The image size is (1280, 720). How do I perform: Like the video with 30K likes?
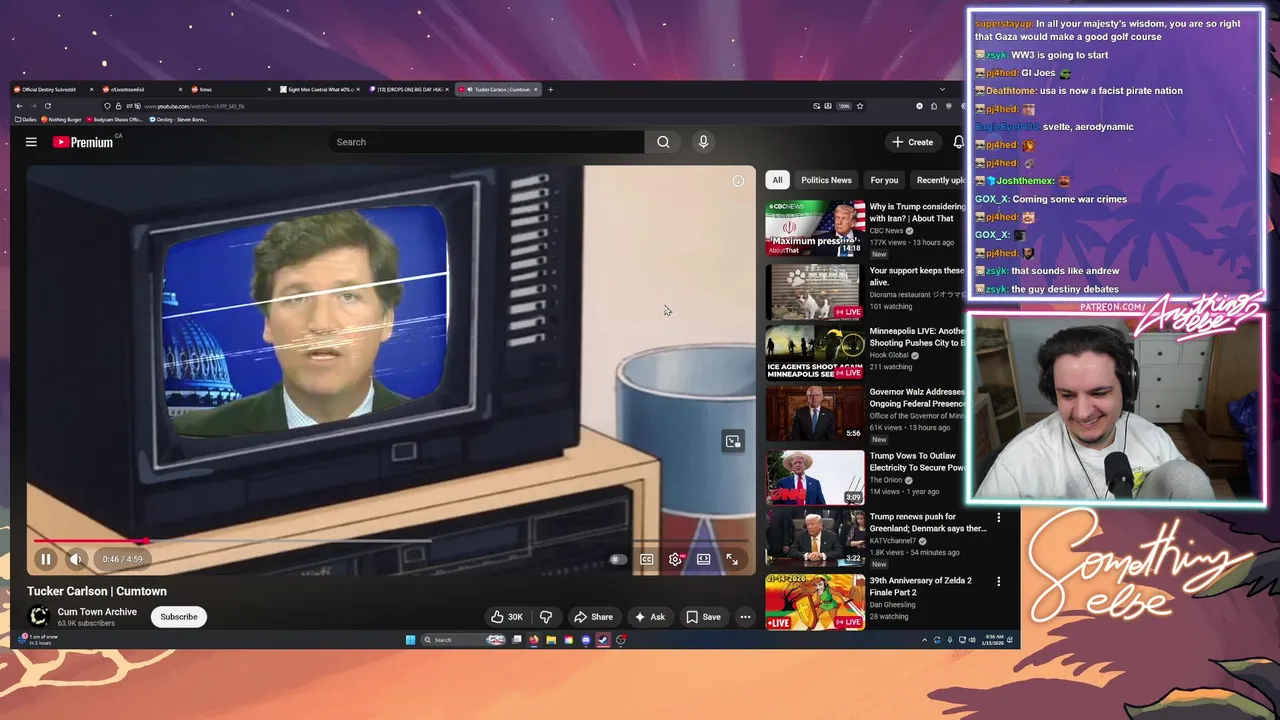tap(507, 617)
